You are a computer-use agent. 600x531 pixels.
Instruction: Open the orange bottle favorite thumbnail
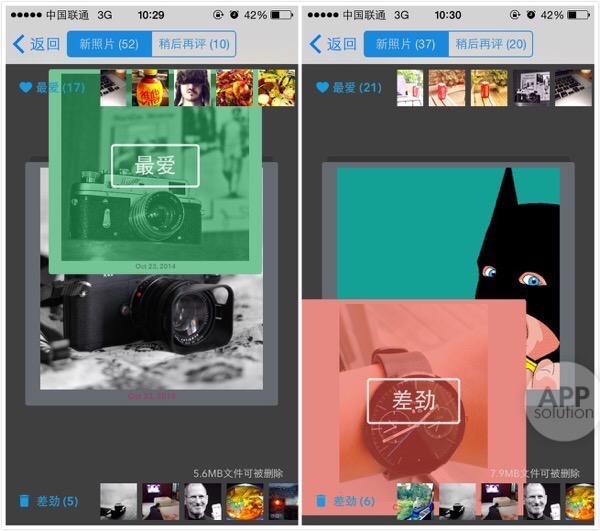(150, 88)
